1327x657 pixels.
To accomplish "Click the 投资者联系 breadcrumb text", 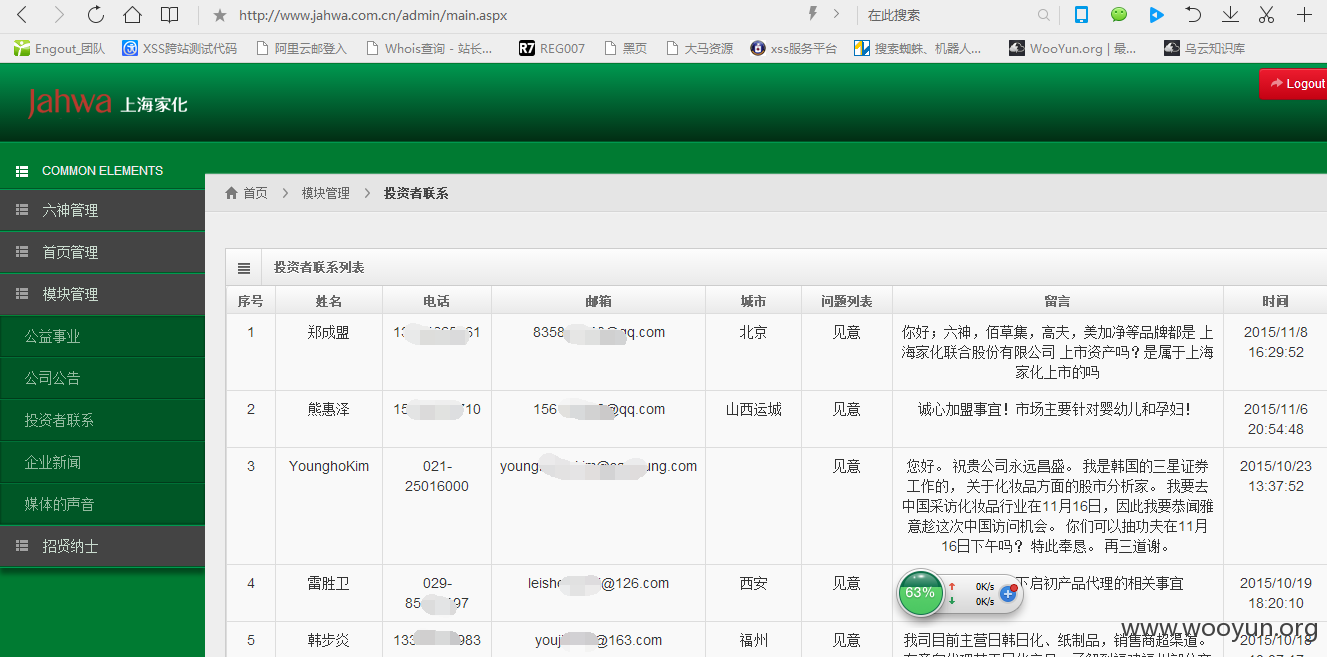I will 416,193.
